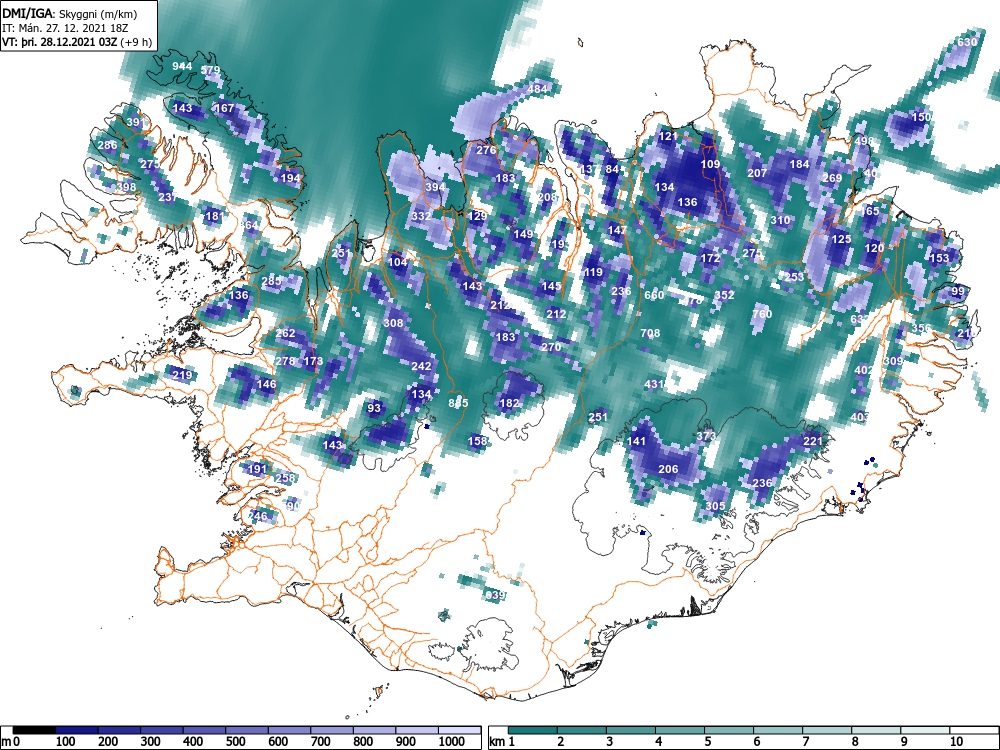Click the visibility value 146
Viewport: 1000px width, 750px height.
(266, 384)
